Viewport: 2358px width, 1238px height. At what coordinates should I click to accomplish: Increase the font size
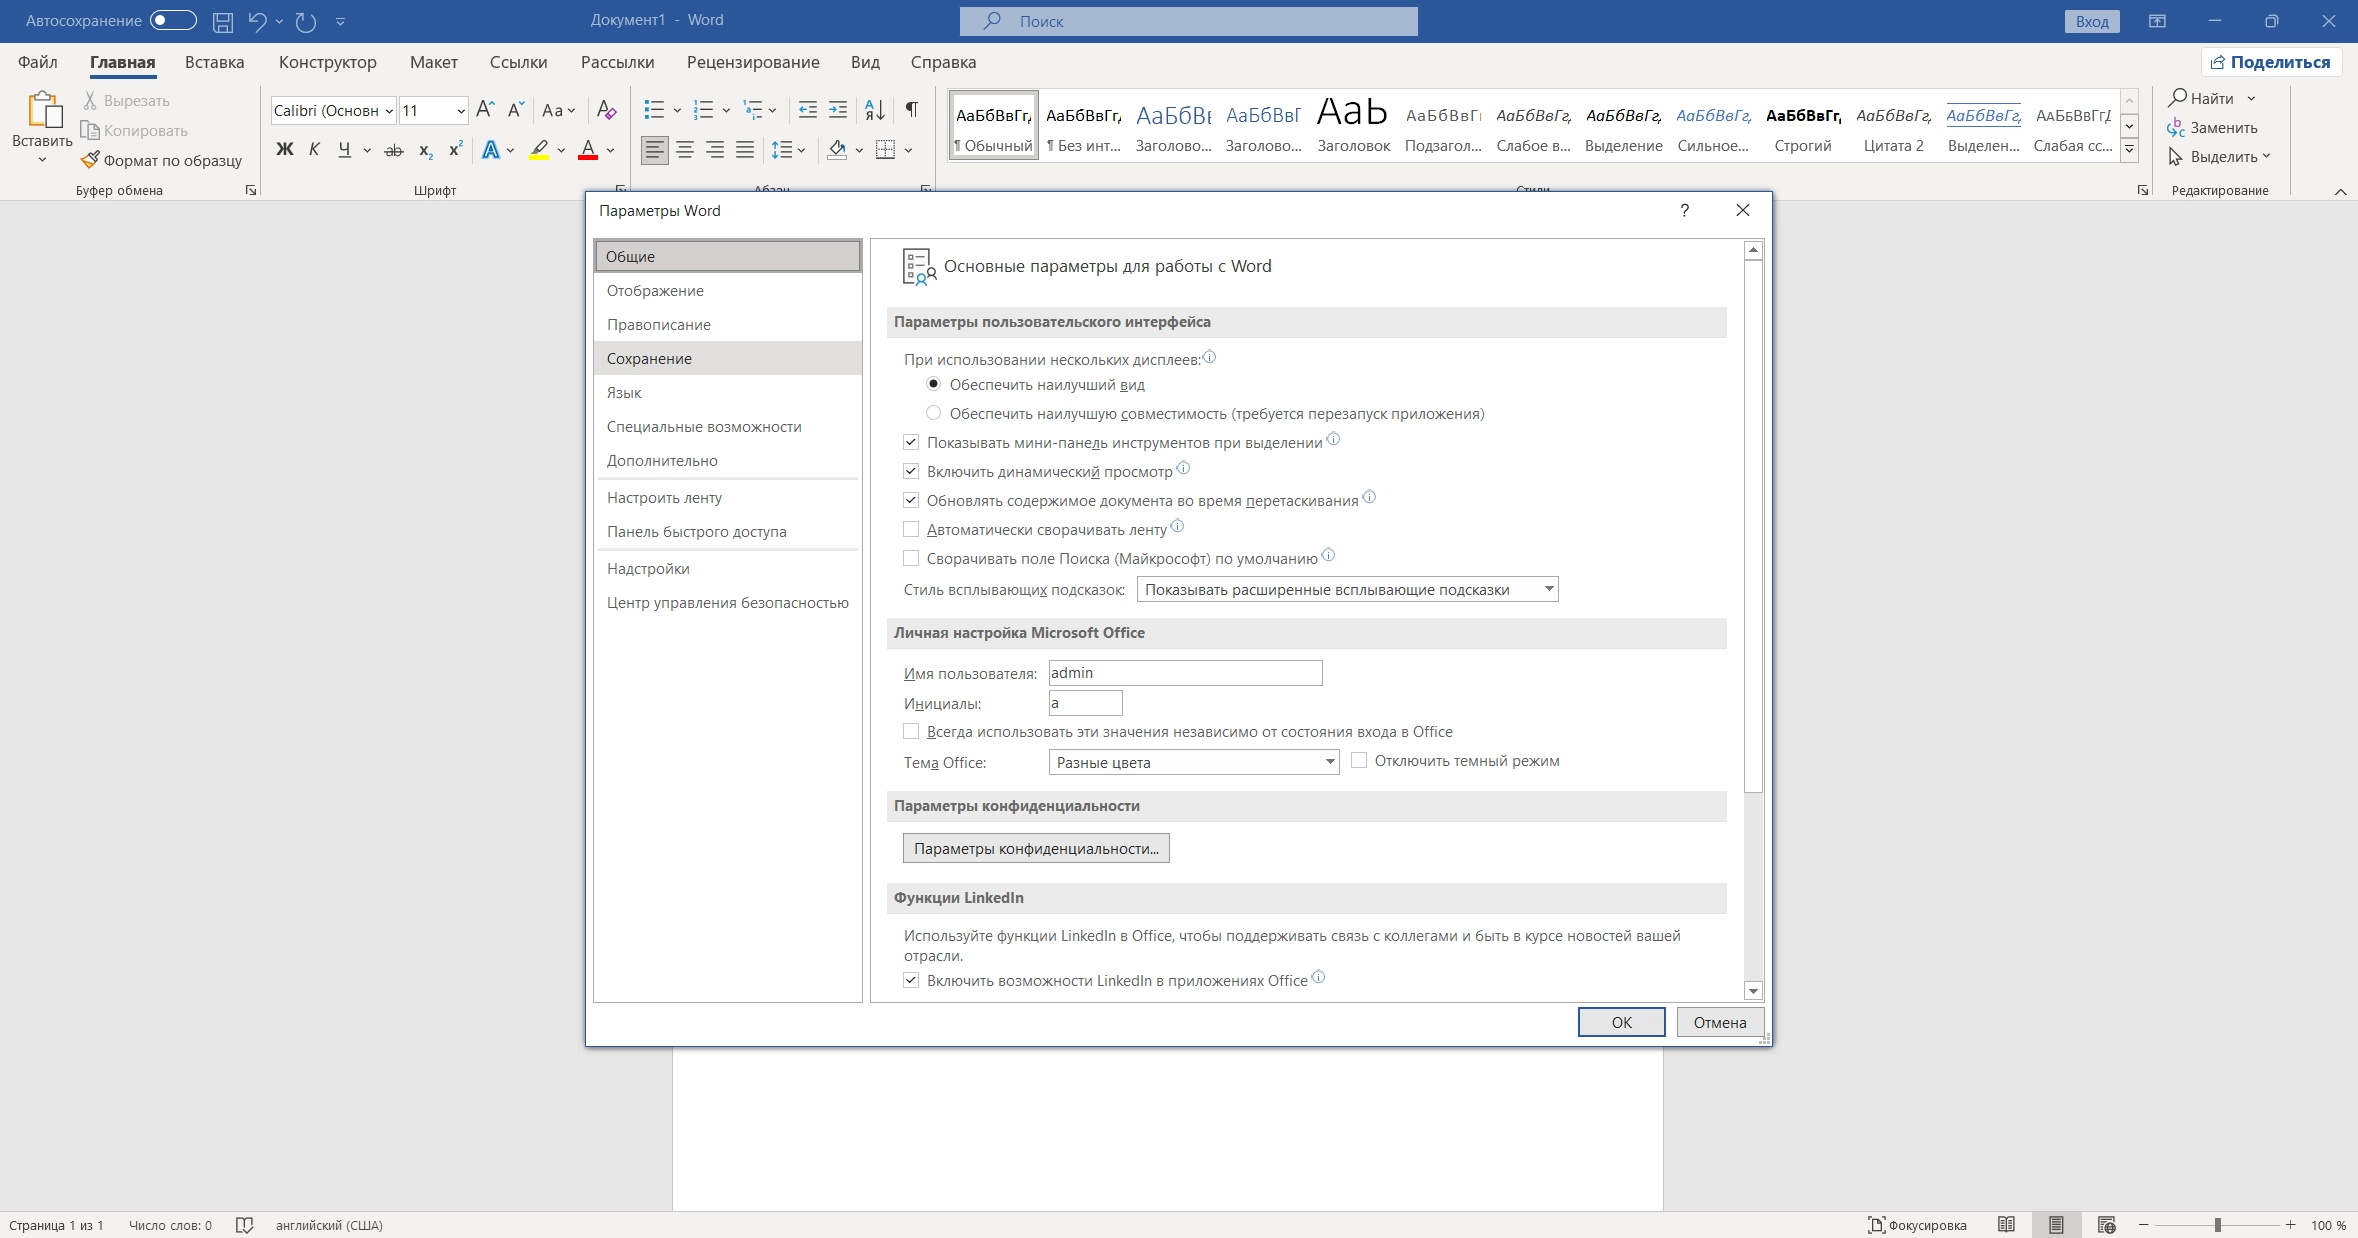pyautogui.click(x=485, y=110)
